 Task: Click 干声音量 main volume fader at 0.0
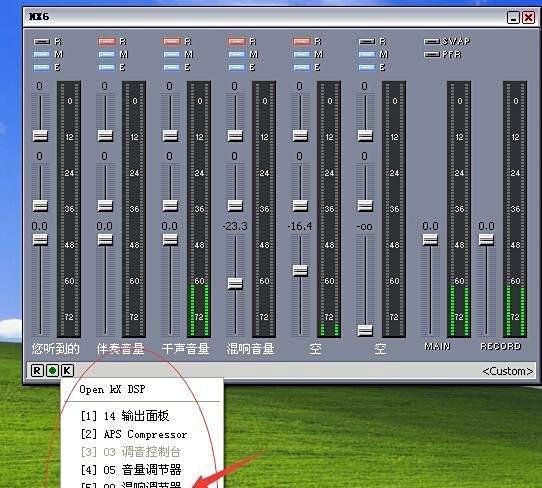point(170,240)
